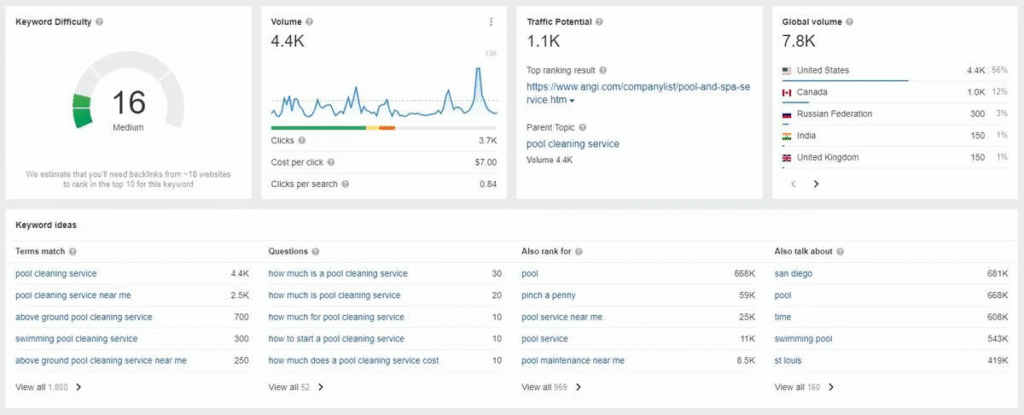Screen dimensions: 1024x415
Task: Go to next page of countries list
Action: click(x=816, y=184)
